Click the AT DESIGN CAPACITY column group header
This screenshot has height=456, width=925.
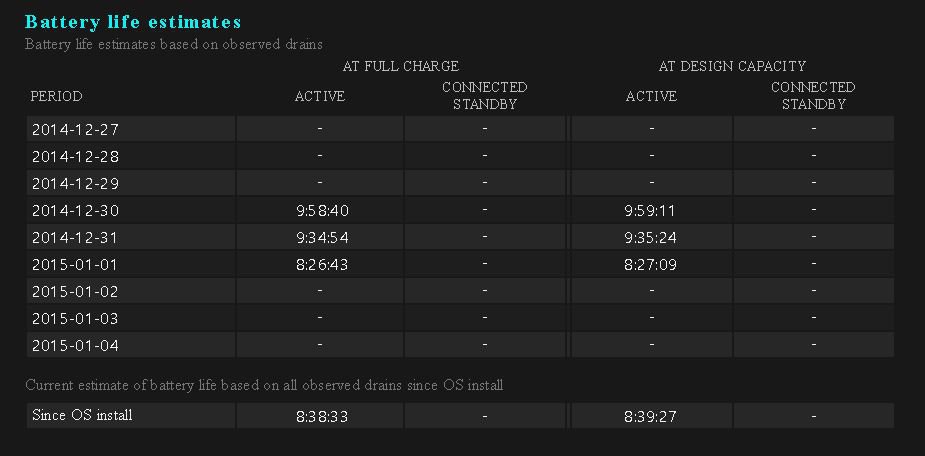point(732,67)
